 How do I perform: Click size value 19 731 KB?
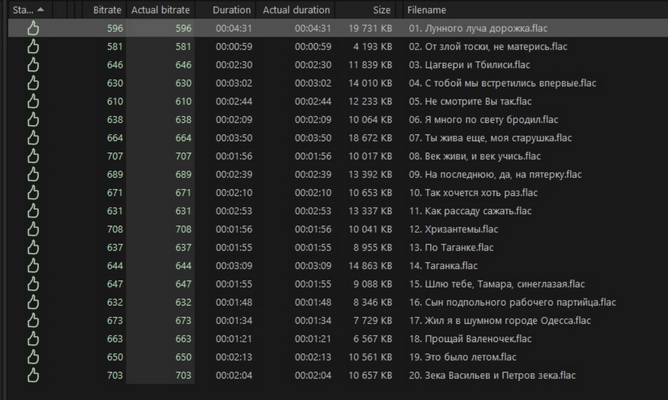370,28
